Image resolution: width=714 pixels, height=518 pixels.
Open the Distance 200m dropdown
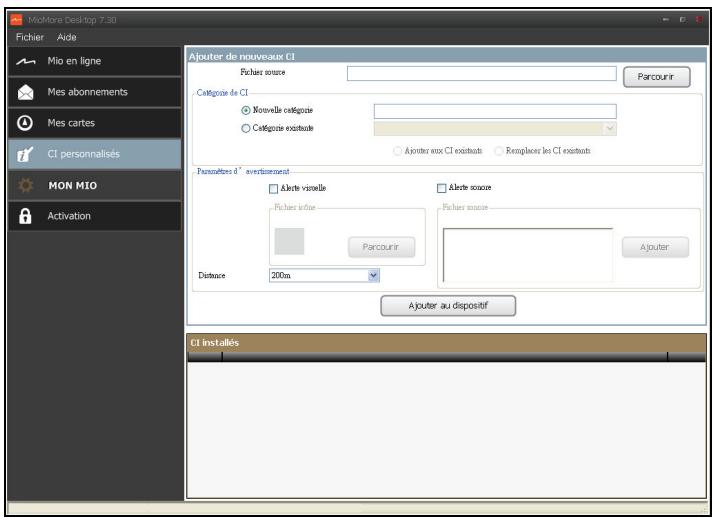click(373, 275)
